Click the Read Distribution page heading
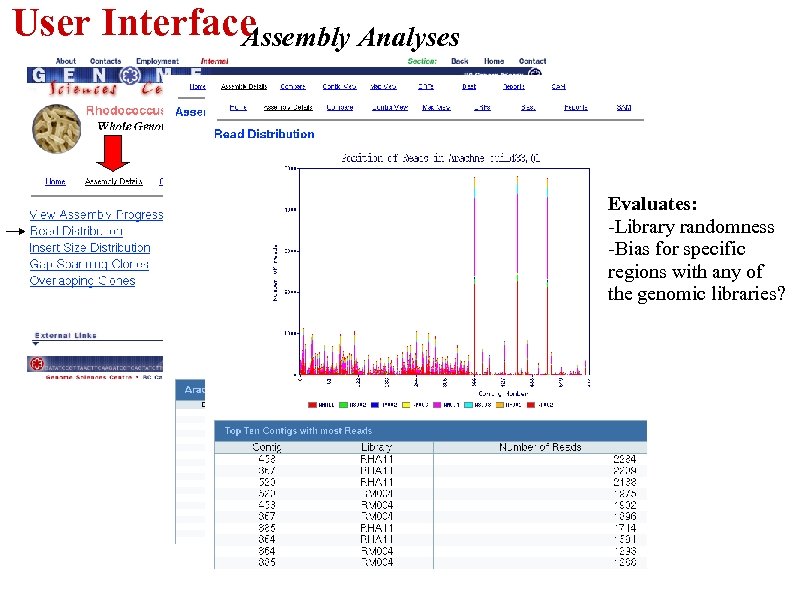Viewport: 794px width, 595px height. click(264, 134)
